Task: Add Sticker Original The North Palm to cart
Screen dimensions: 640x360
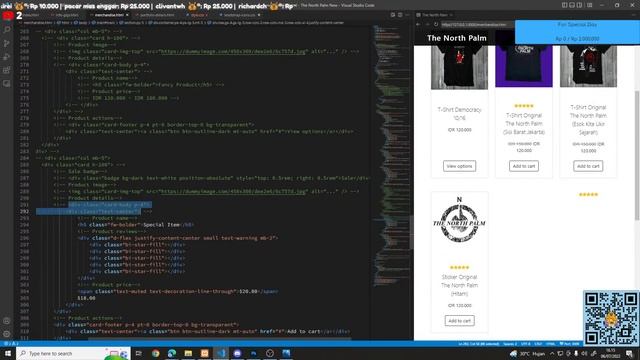Action: pyautogui.click(x=460, y=321)
